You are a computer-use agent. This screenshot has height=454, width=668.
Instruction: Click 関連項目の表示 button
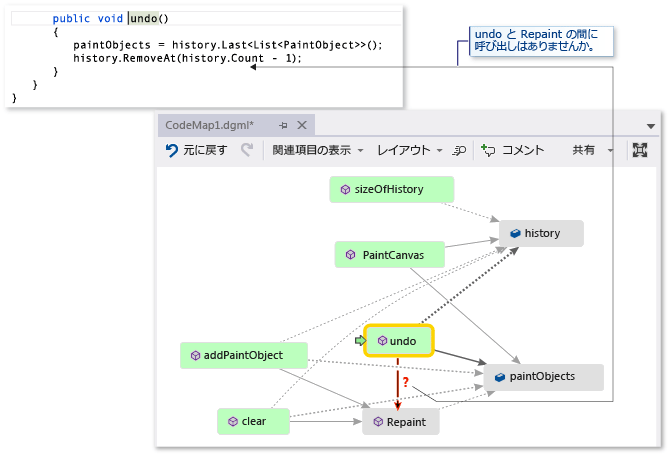click(x=312, y=150)
